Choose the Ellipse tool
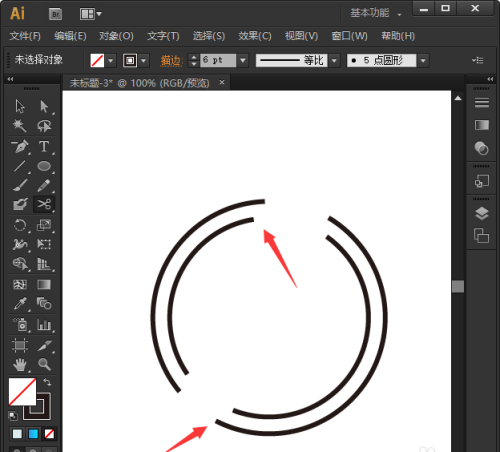Image resolution: width=500 pixels, height=452 pixels. pyautogui.click(x=44, y=166)
